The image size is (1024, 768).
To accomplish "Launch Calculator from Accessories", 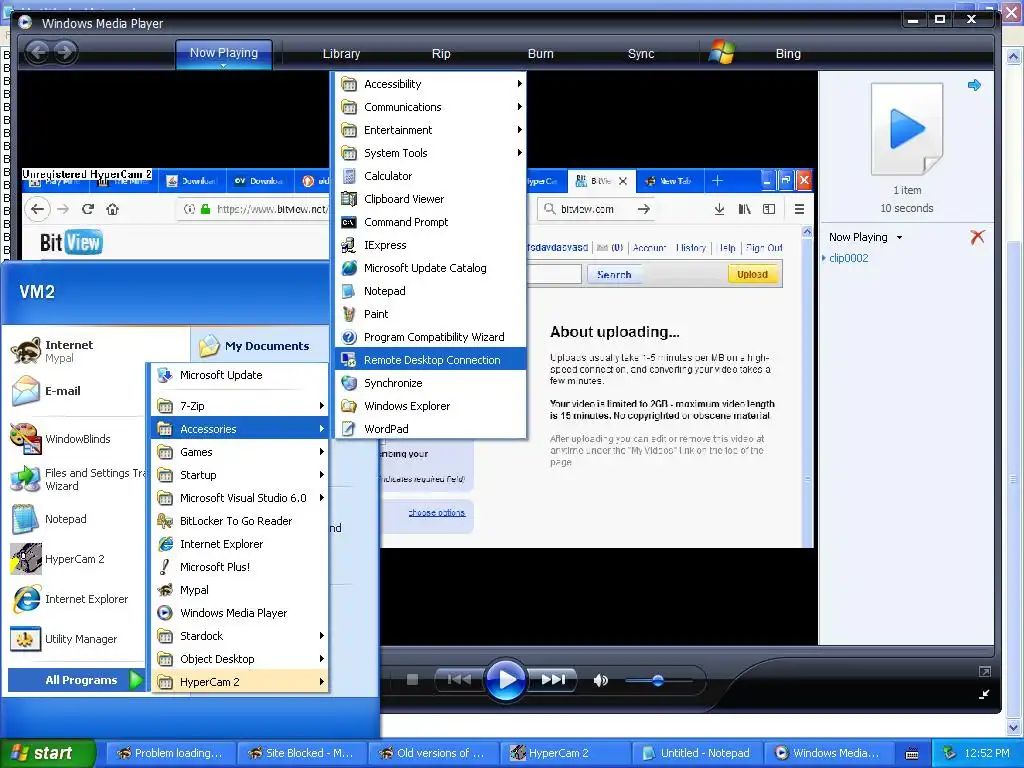I will click(431, 176).
